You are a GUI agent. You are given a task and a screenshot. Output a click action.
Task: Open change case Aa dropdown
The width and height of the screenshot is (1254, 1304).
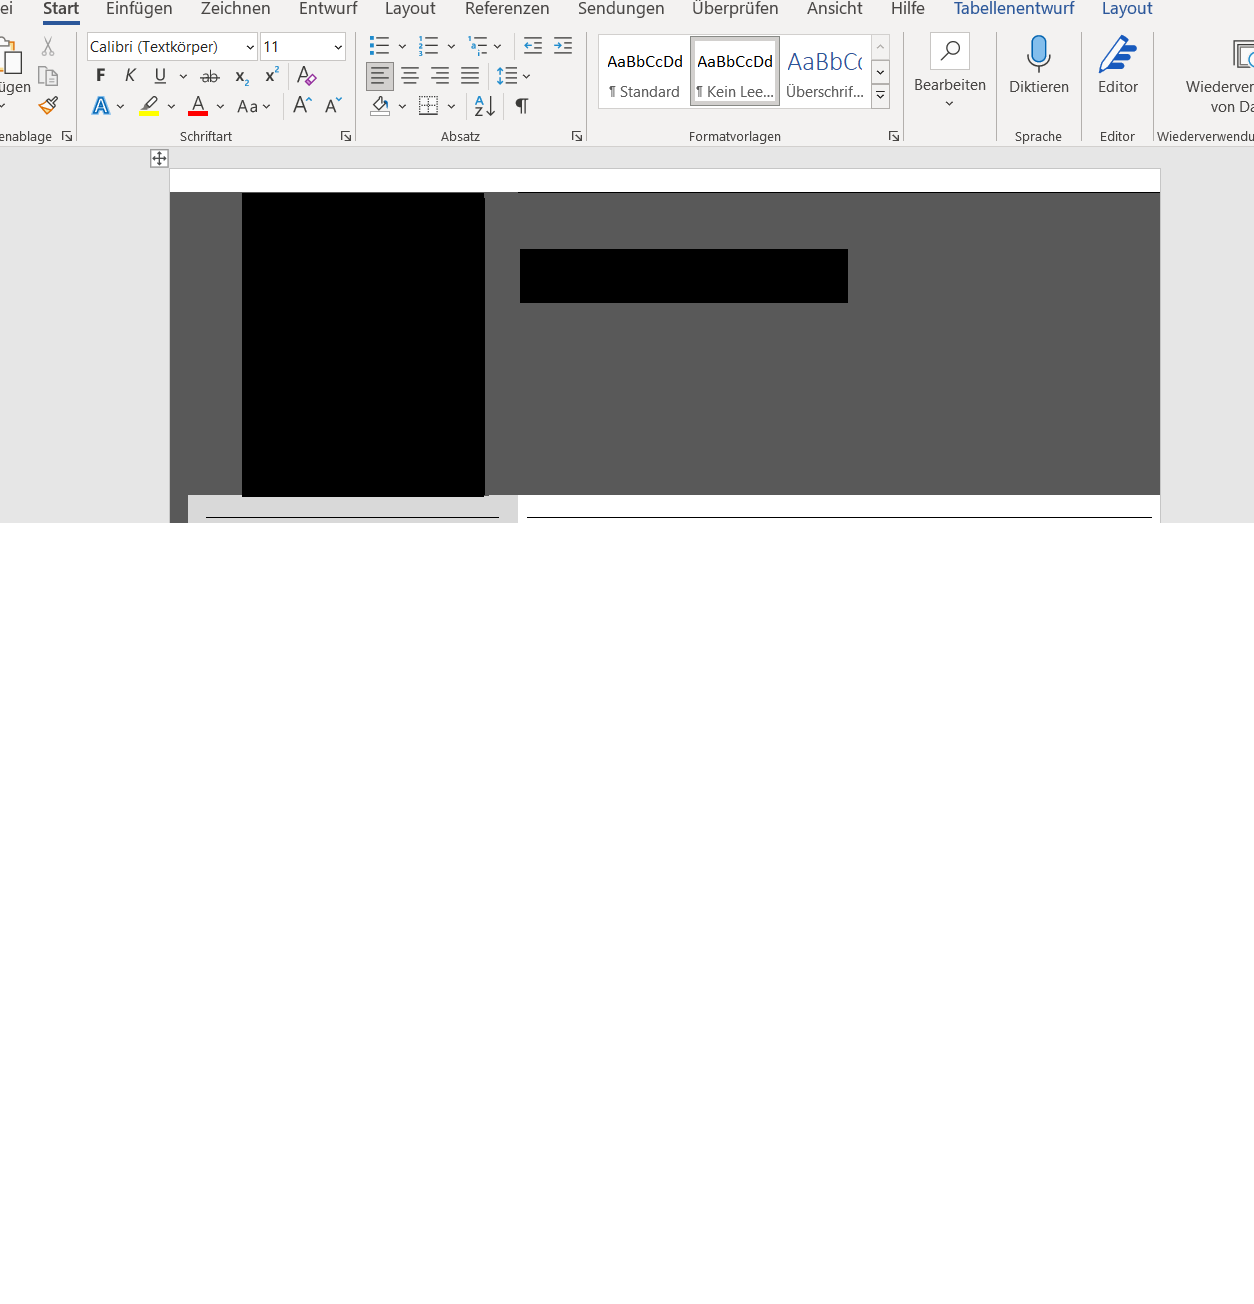tap(254, 106)
